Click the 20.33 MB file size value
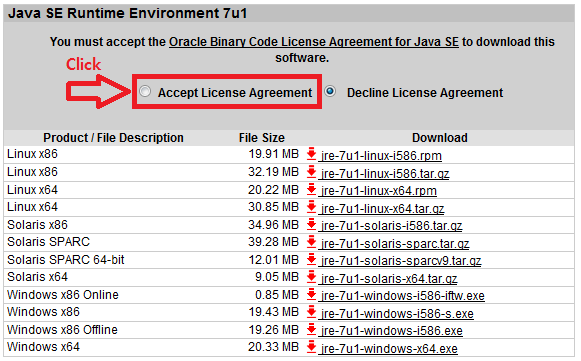The width and height of the screenshot is (581, 361). click(273, 347)
